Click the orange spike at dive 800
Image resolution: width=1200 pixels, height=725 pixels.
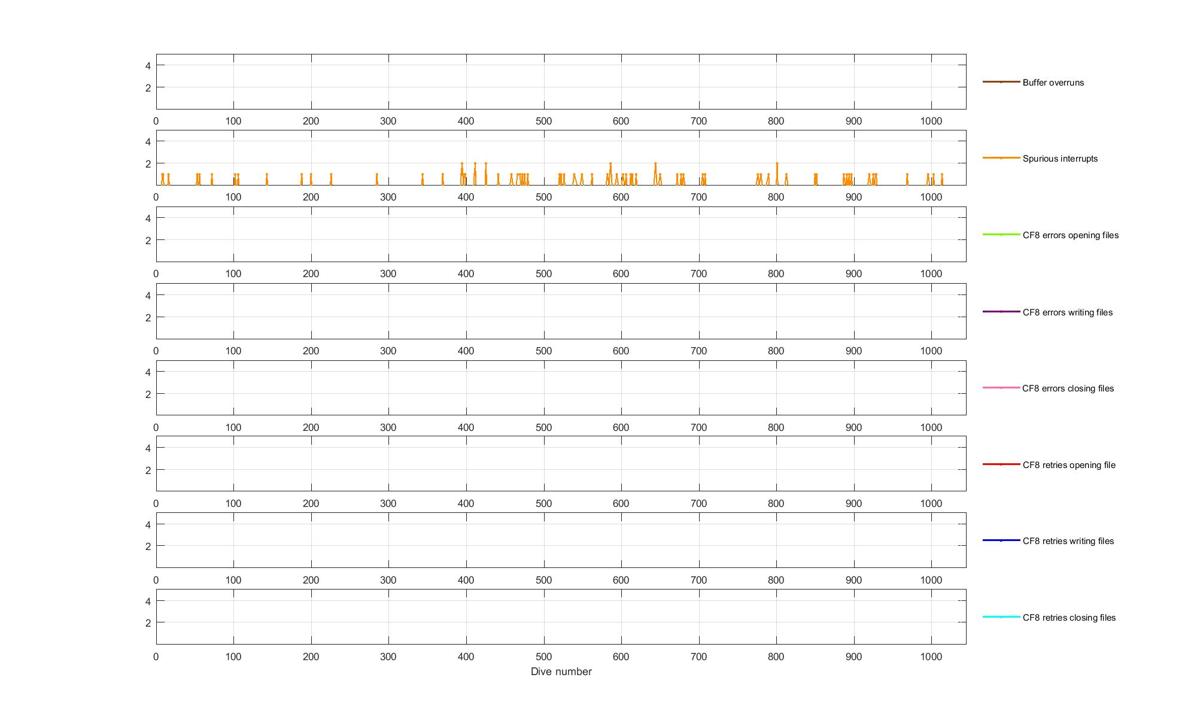pos(777,174)
